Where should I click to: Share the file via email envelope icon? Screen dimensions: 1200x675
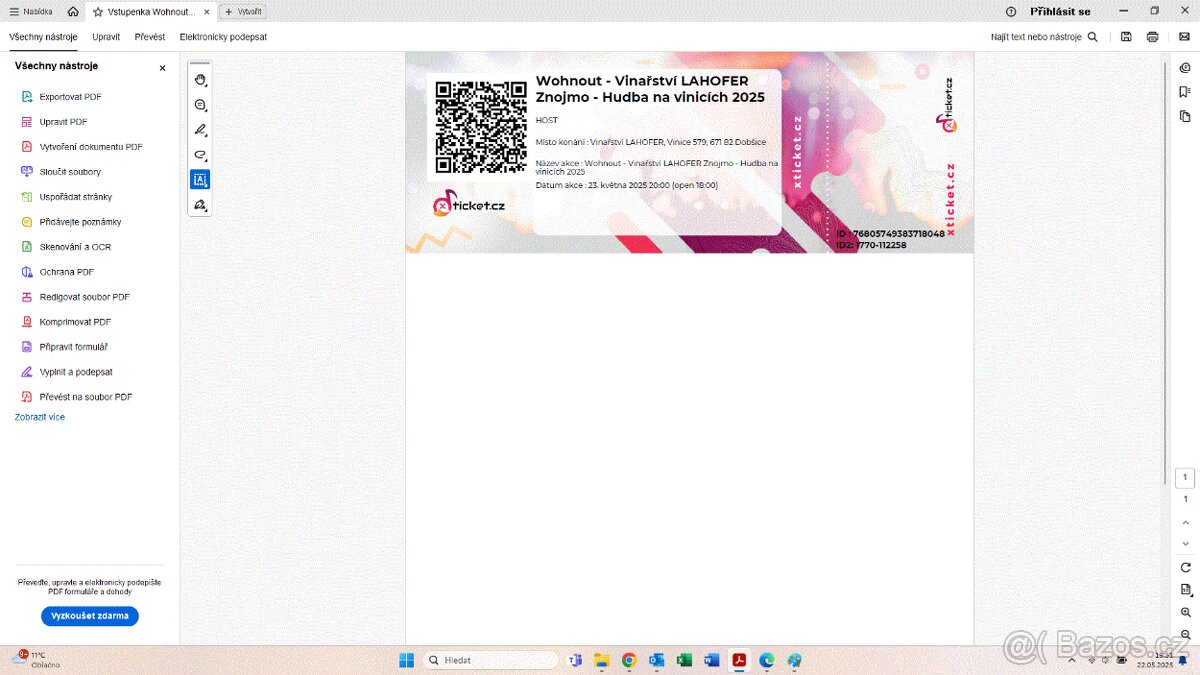tap(1184, 37)
